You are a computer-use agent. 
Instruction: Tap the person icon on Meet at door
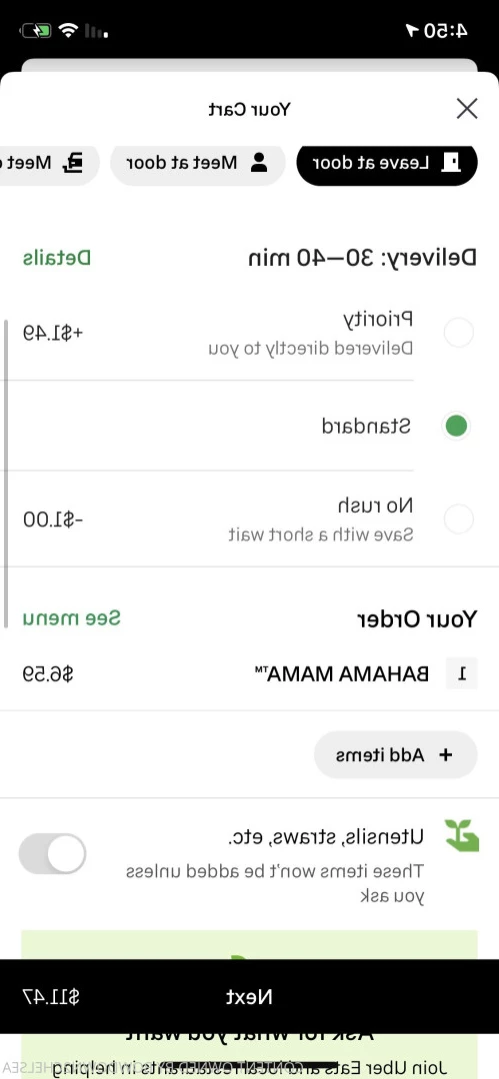(x=259, y=162)
